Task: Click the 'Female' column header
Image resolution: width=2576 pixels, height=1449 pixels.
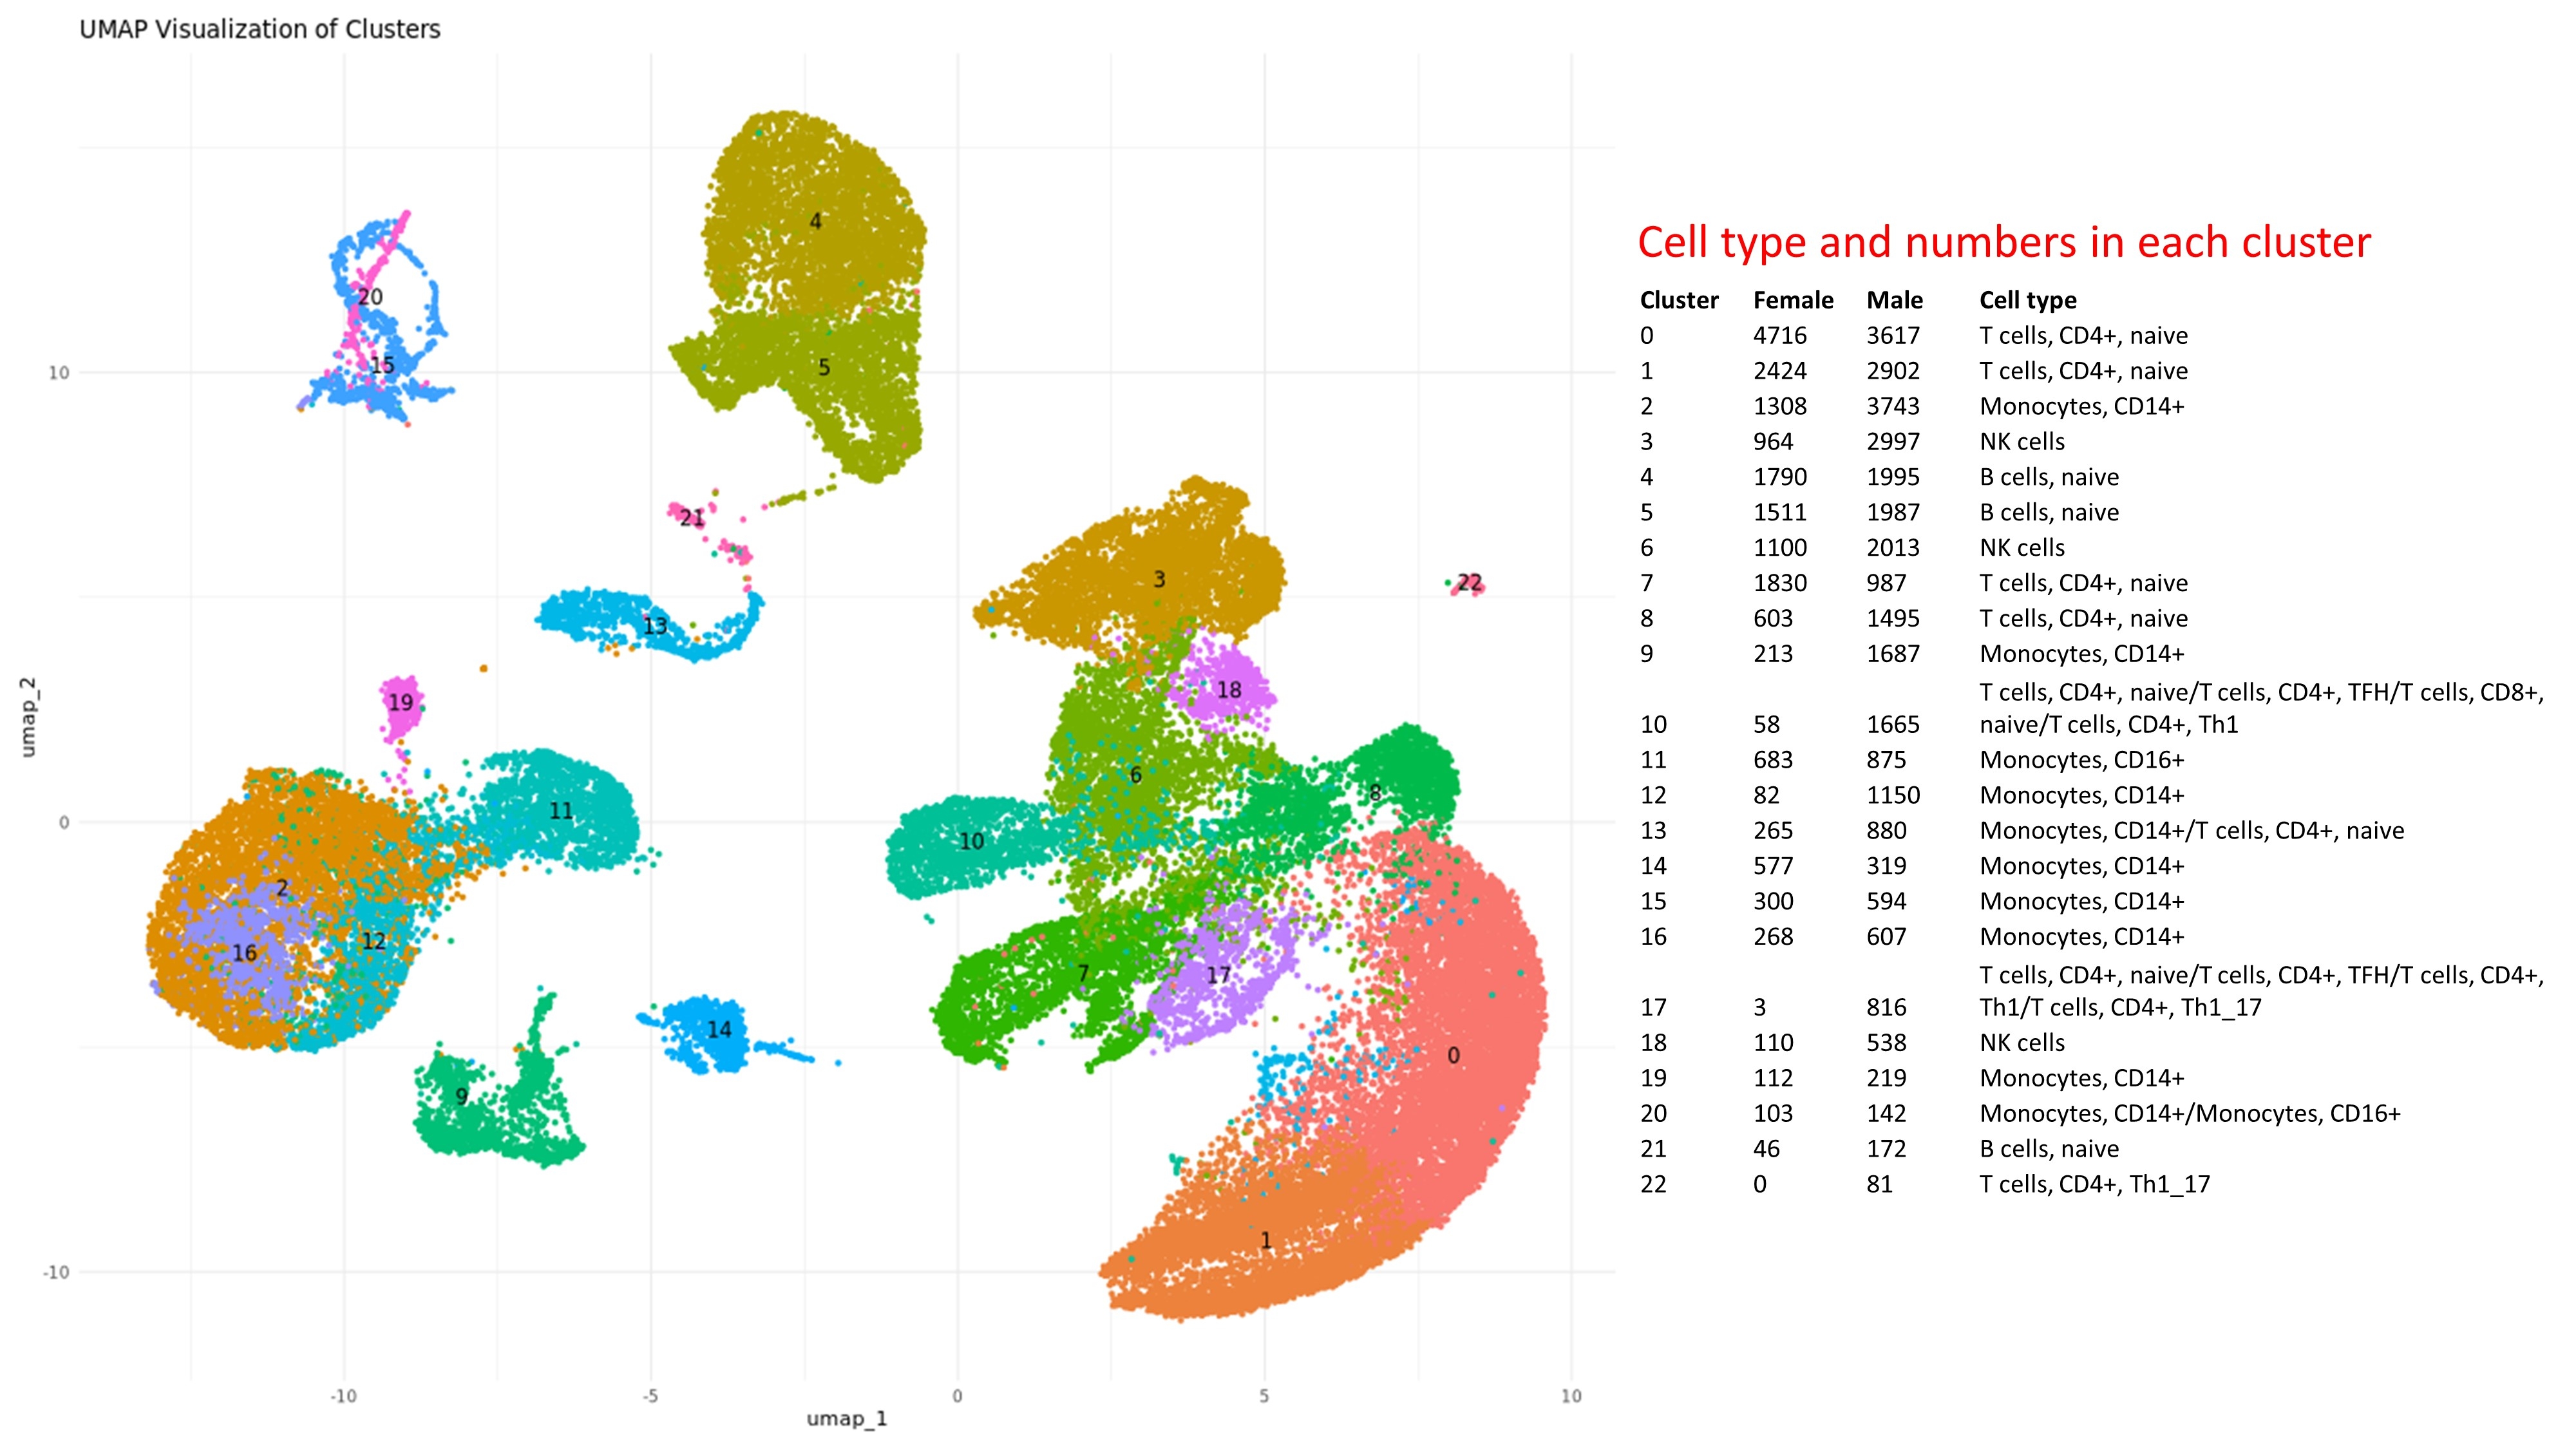Action: (1793, 300)
